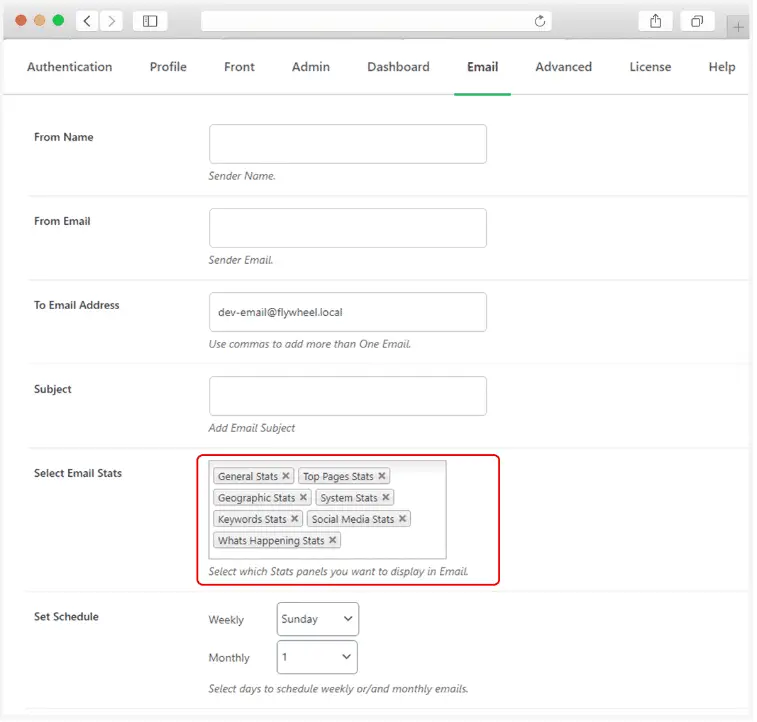
Task: Toggle the browser sidebar icon
Action: pos(150,21)
